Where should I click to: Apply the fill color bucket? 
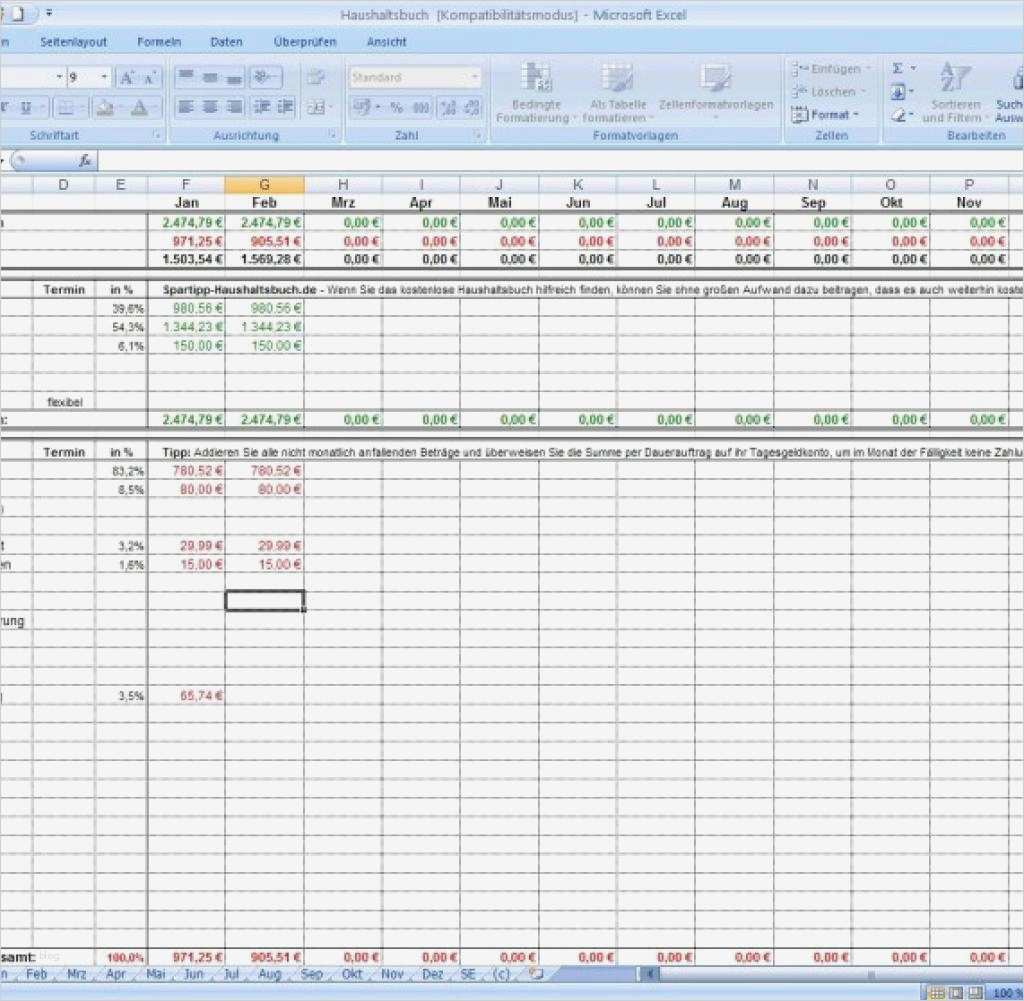pos(104,108)
